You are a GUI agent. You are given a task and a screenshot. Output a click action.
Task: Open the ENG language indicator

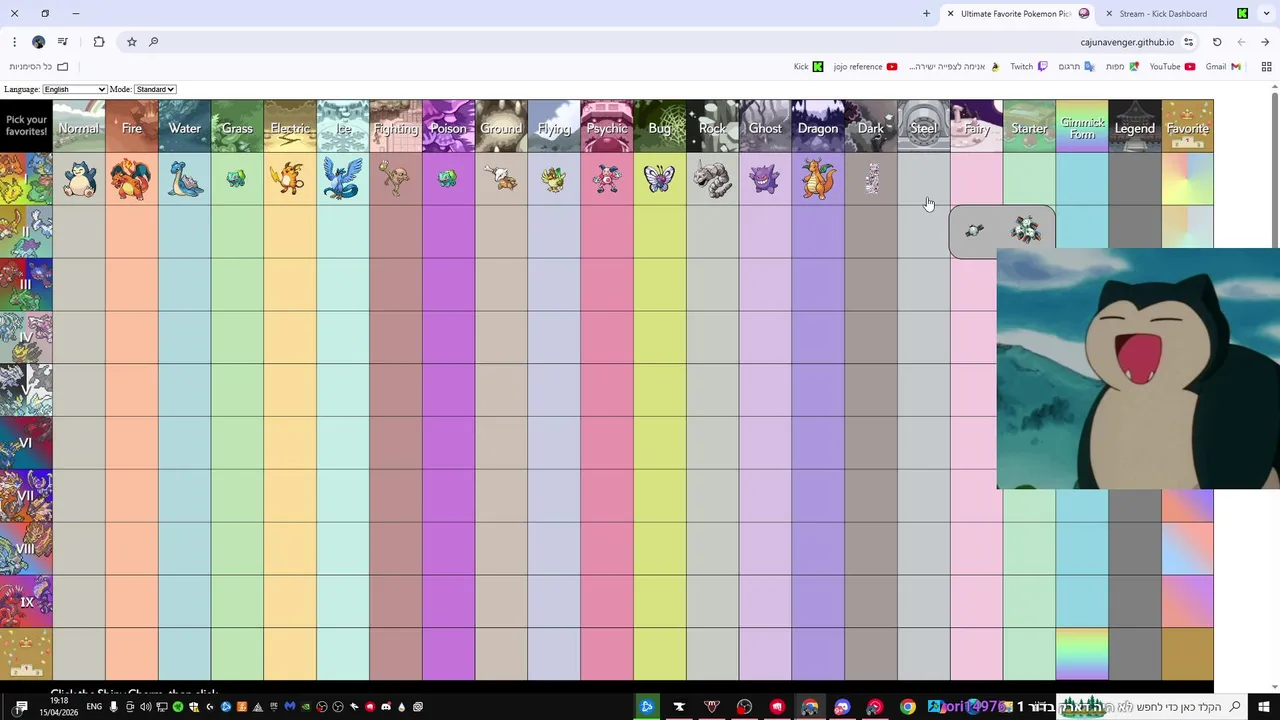tap(94, 707)
